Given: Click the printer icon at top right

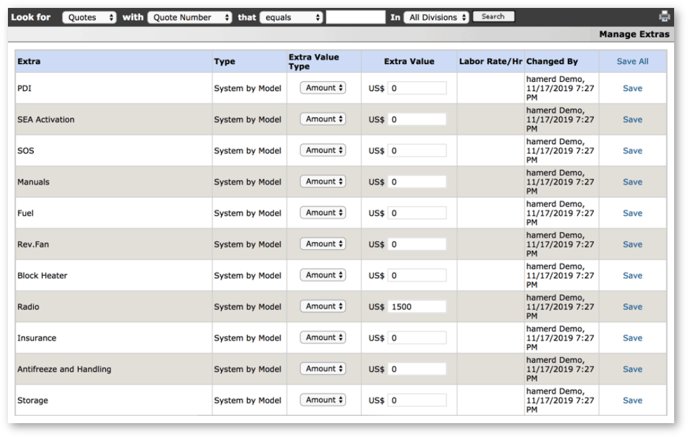Looking at the screenshot, I should [x=665, y=17].
